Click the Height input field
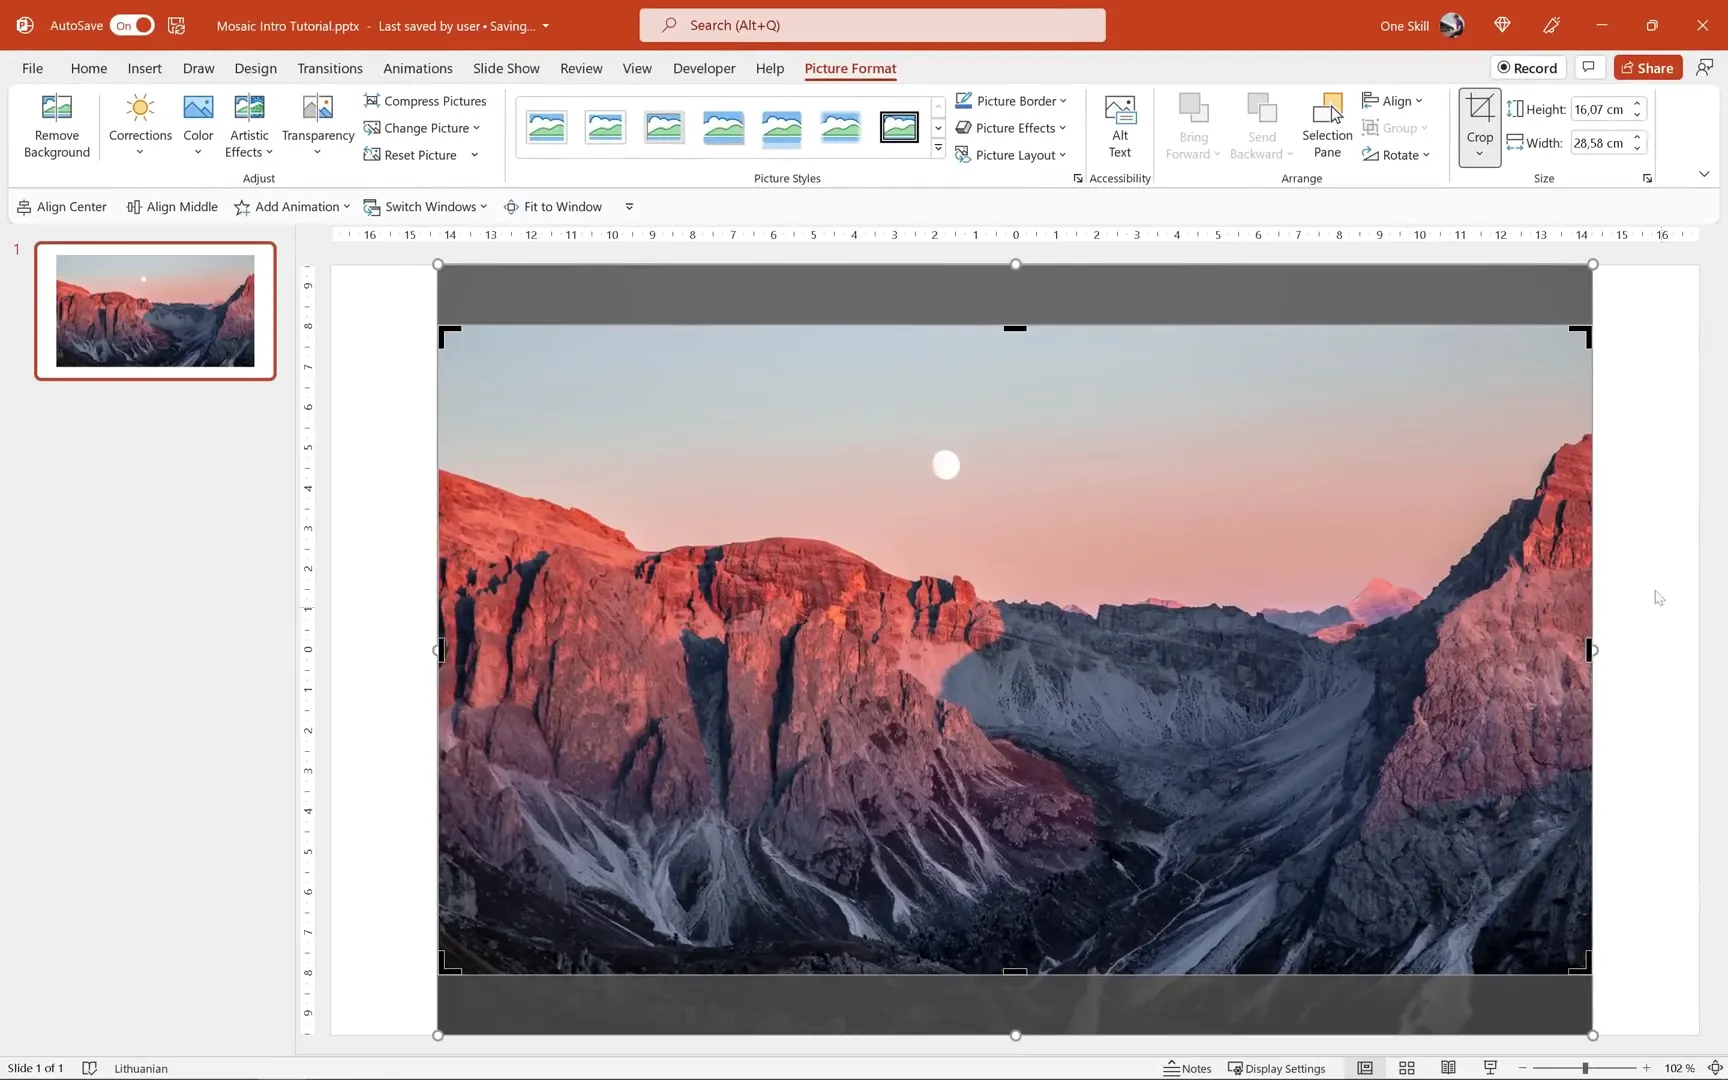1728x1080 pixels. point(1599,109)
